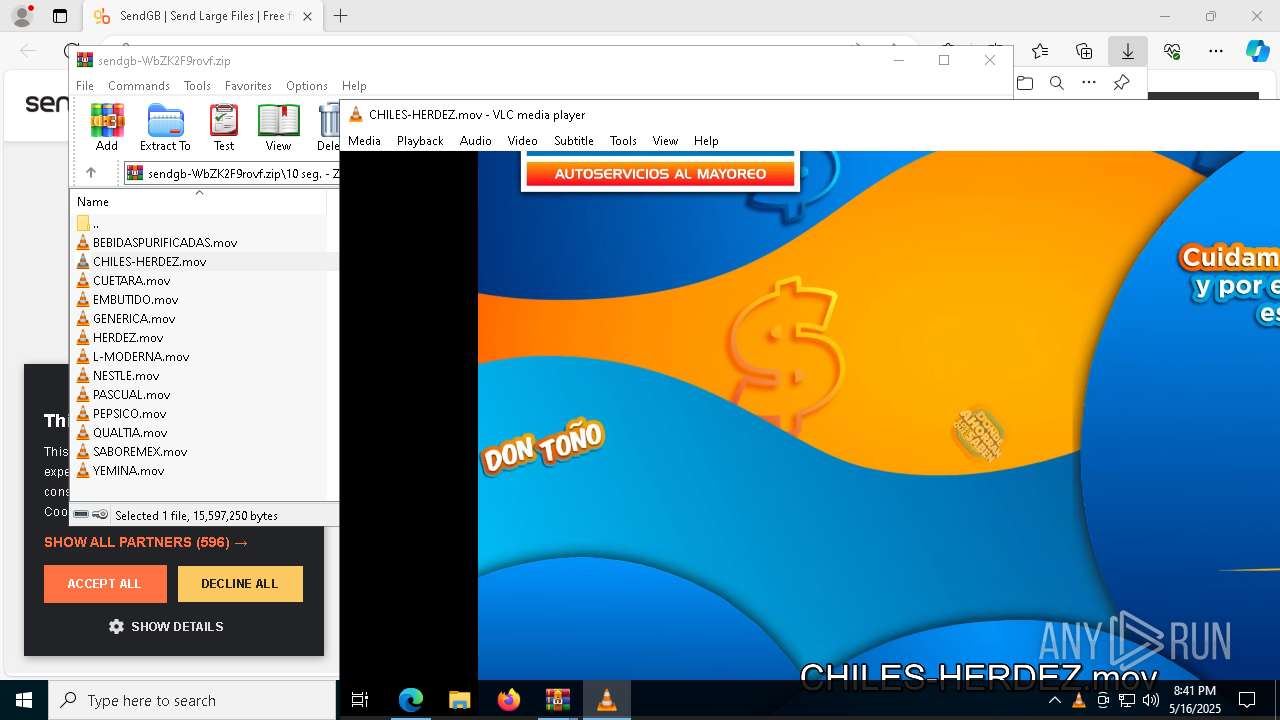Open VLC Playback menu
Viewport: 1280px width, 720px height.
coord(420,141)
